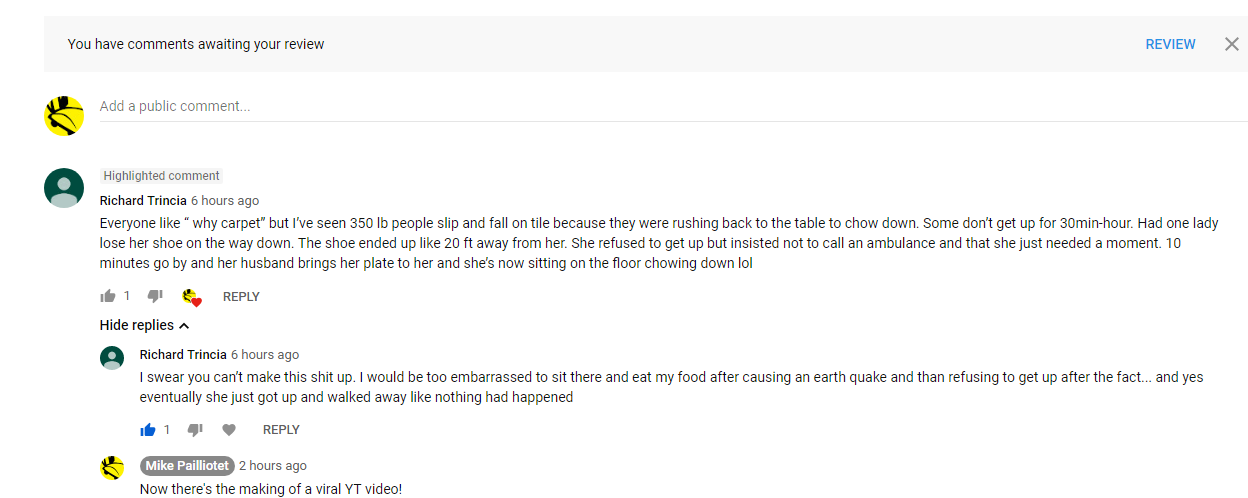Image resolution: width=1248 pixels, height=498 pixels.
Task: Collapse replies with Hide replies
Action: [x=144, y=325]
